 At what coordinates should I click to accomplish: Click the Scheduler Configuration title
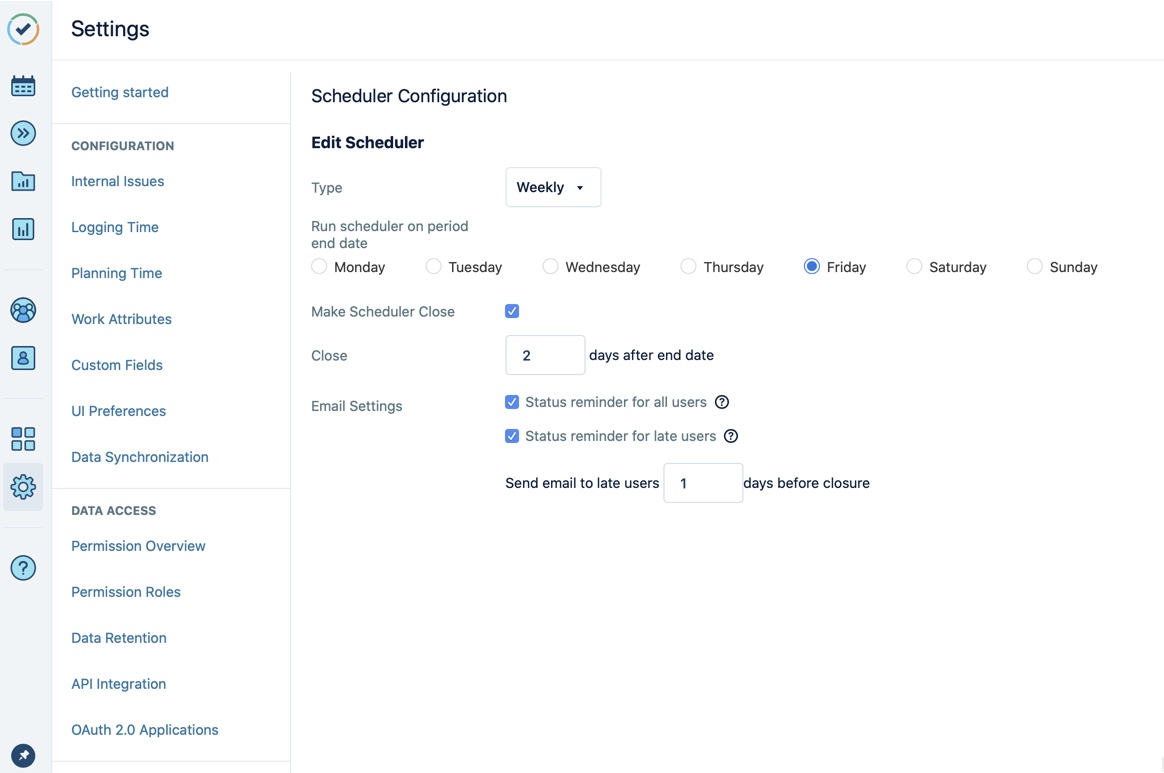(x=409, y=96)
